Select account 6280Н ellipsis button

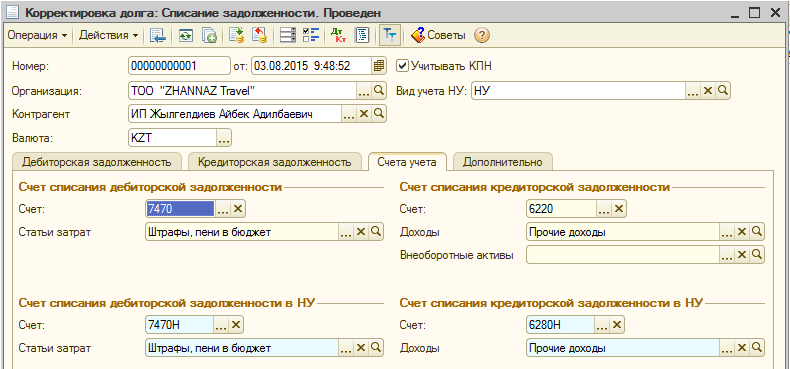click(604, 325)
